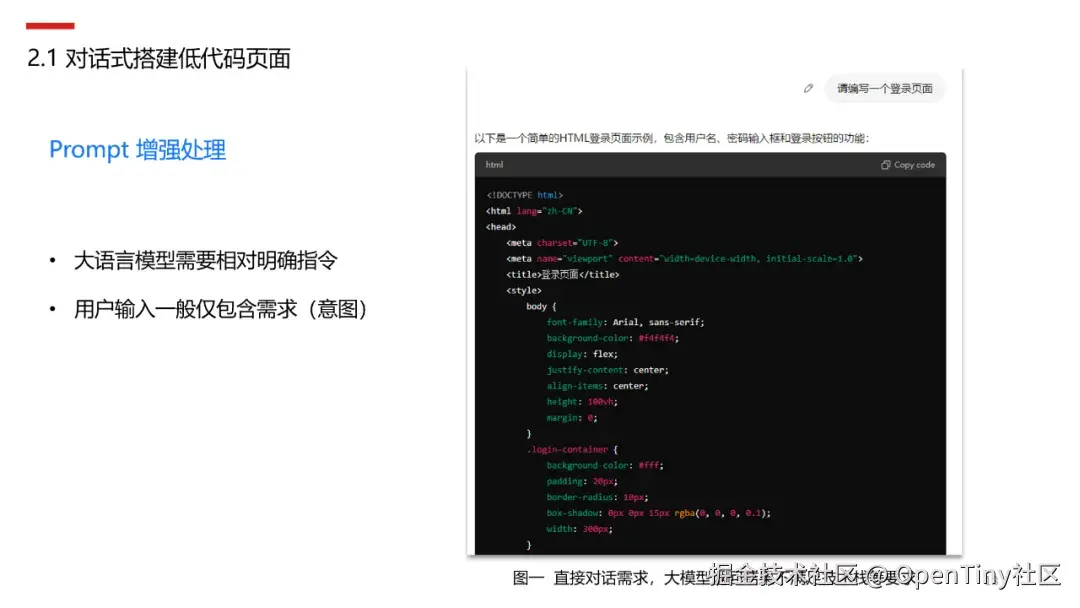The height and width of the screenshot is (608, 1080).
Task: Click the hex color value #f4f4f4
Action: click(x=657, y=338)
